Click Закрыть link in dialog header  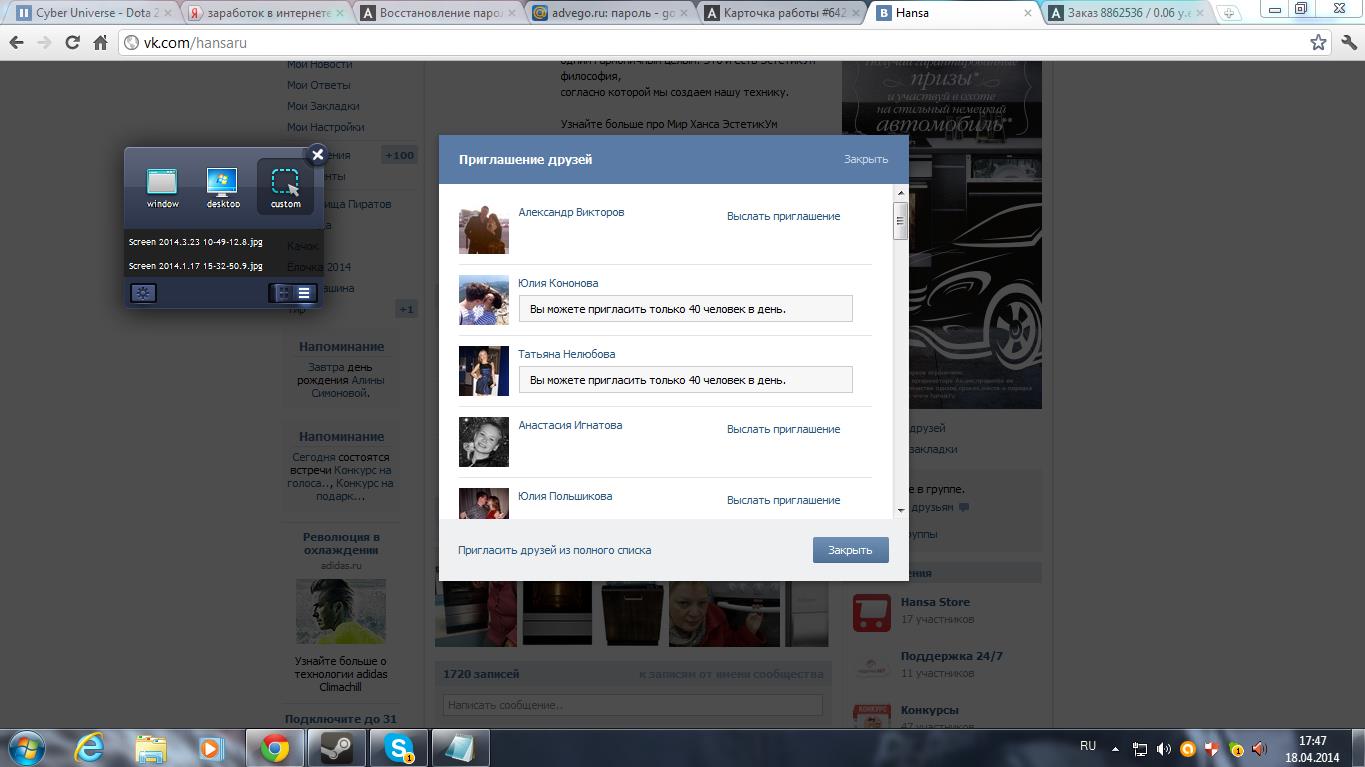pos(865,159)
